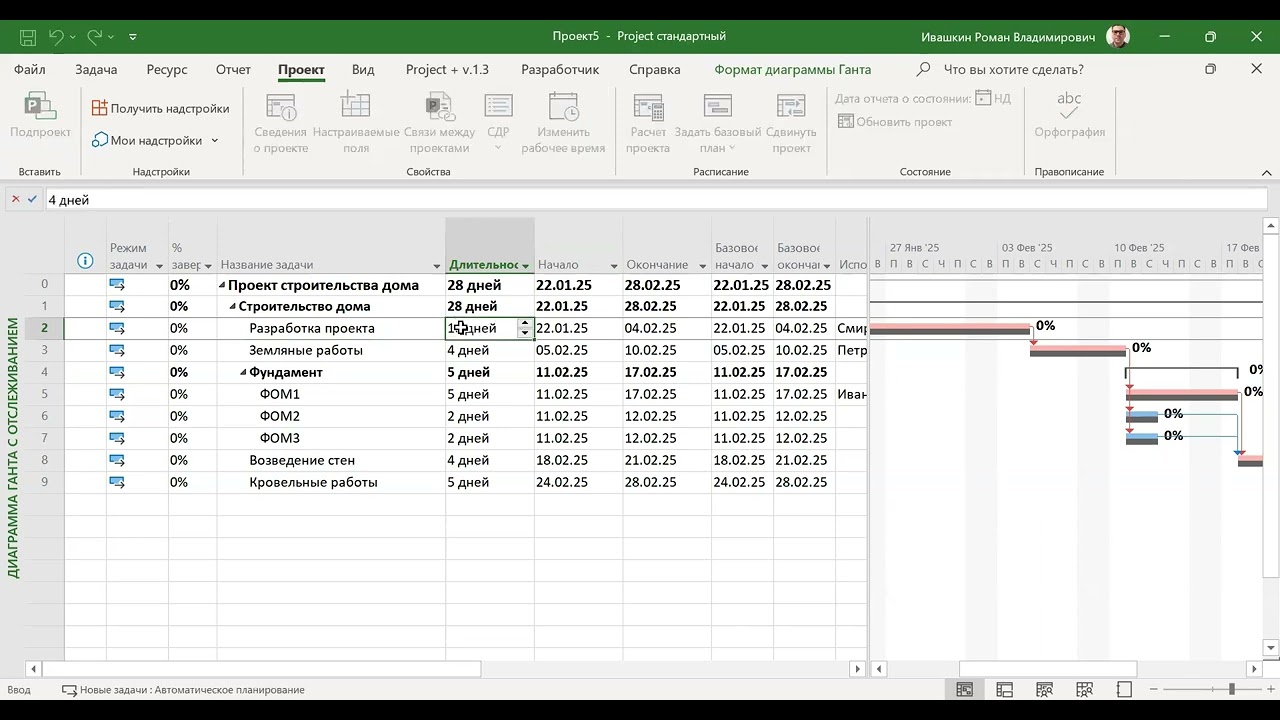Switch to the Задача tab
This screenshot has height=720, width=1280.
96,69
